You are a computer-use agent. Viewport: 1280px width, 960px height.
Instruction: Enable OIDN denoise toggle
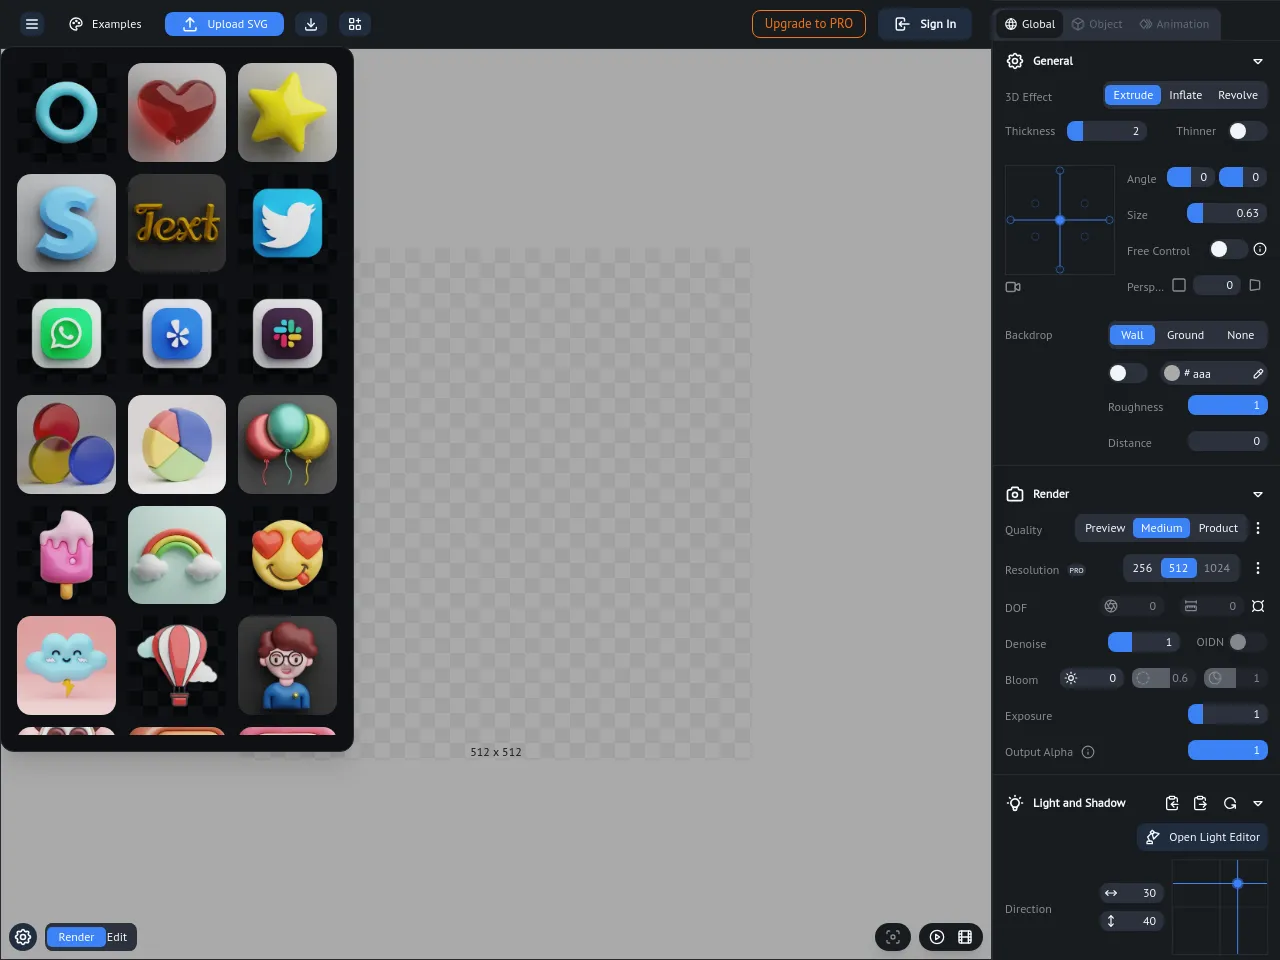(x=1246, y=642)
